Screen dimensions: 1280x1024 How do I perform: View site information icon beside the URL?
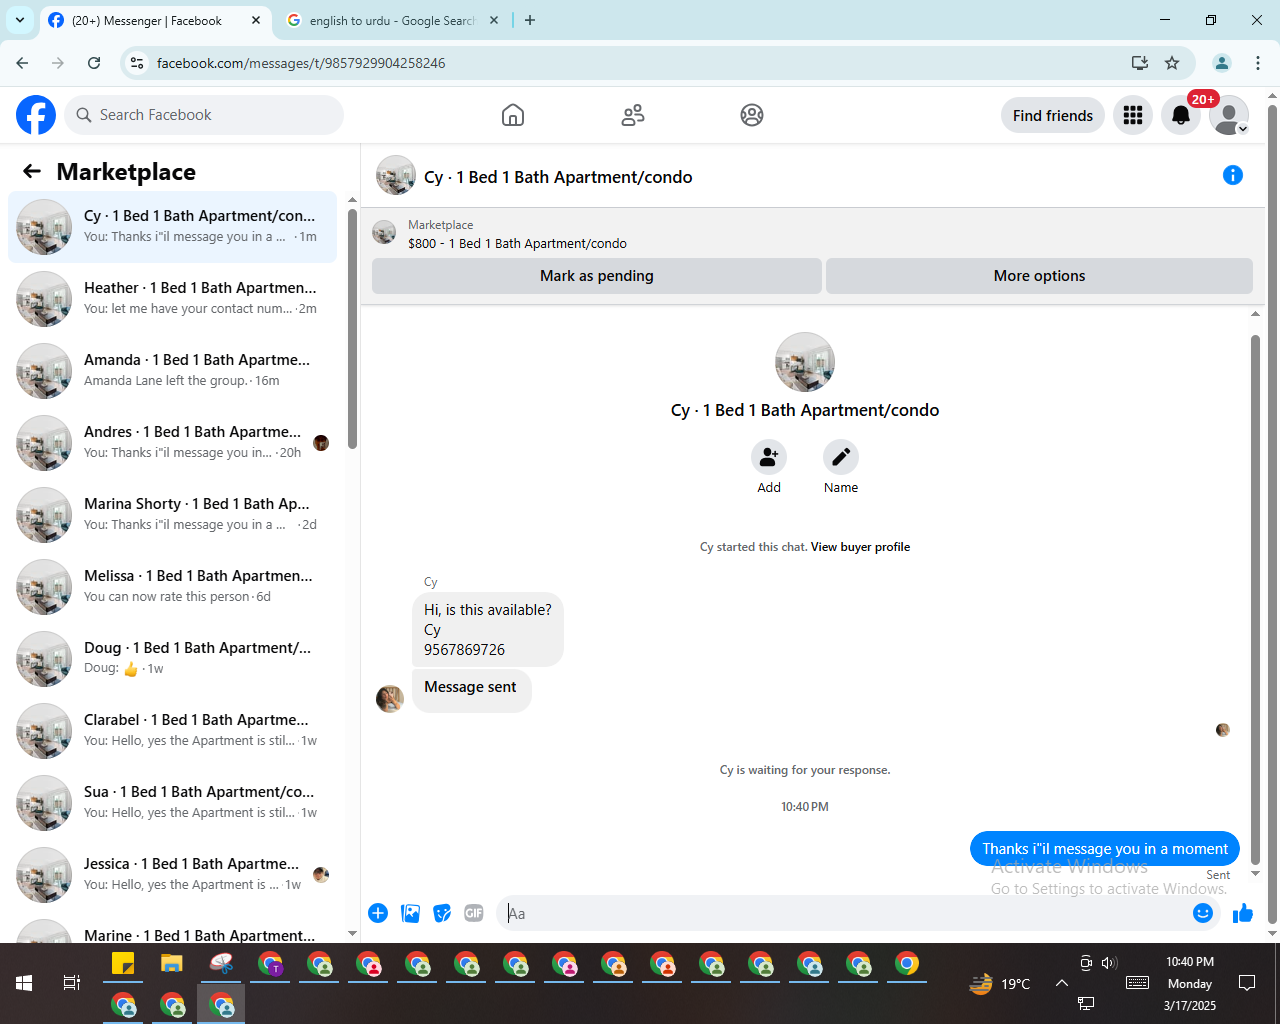tap(137, 63)
